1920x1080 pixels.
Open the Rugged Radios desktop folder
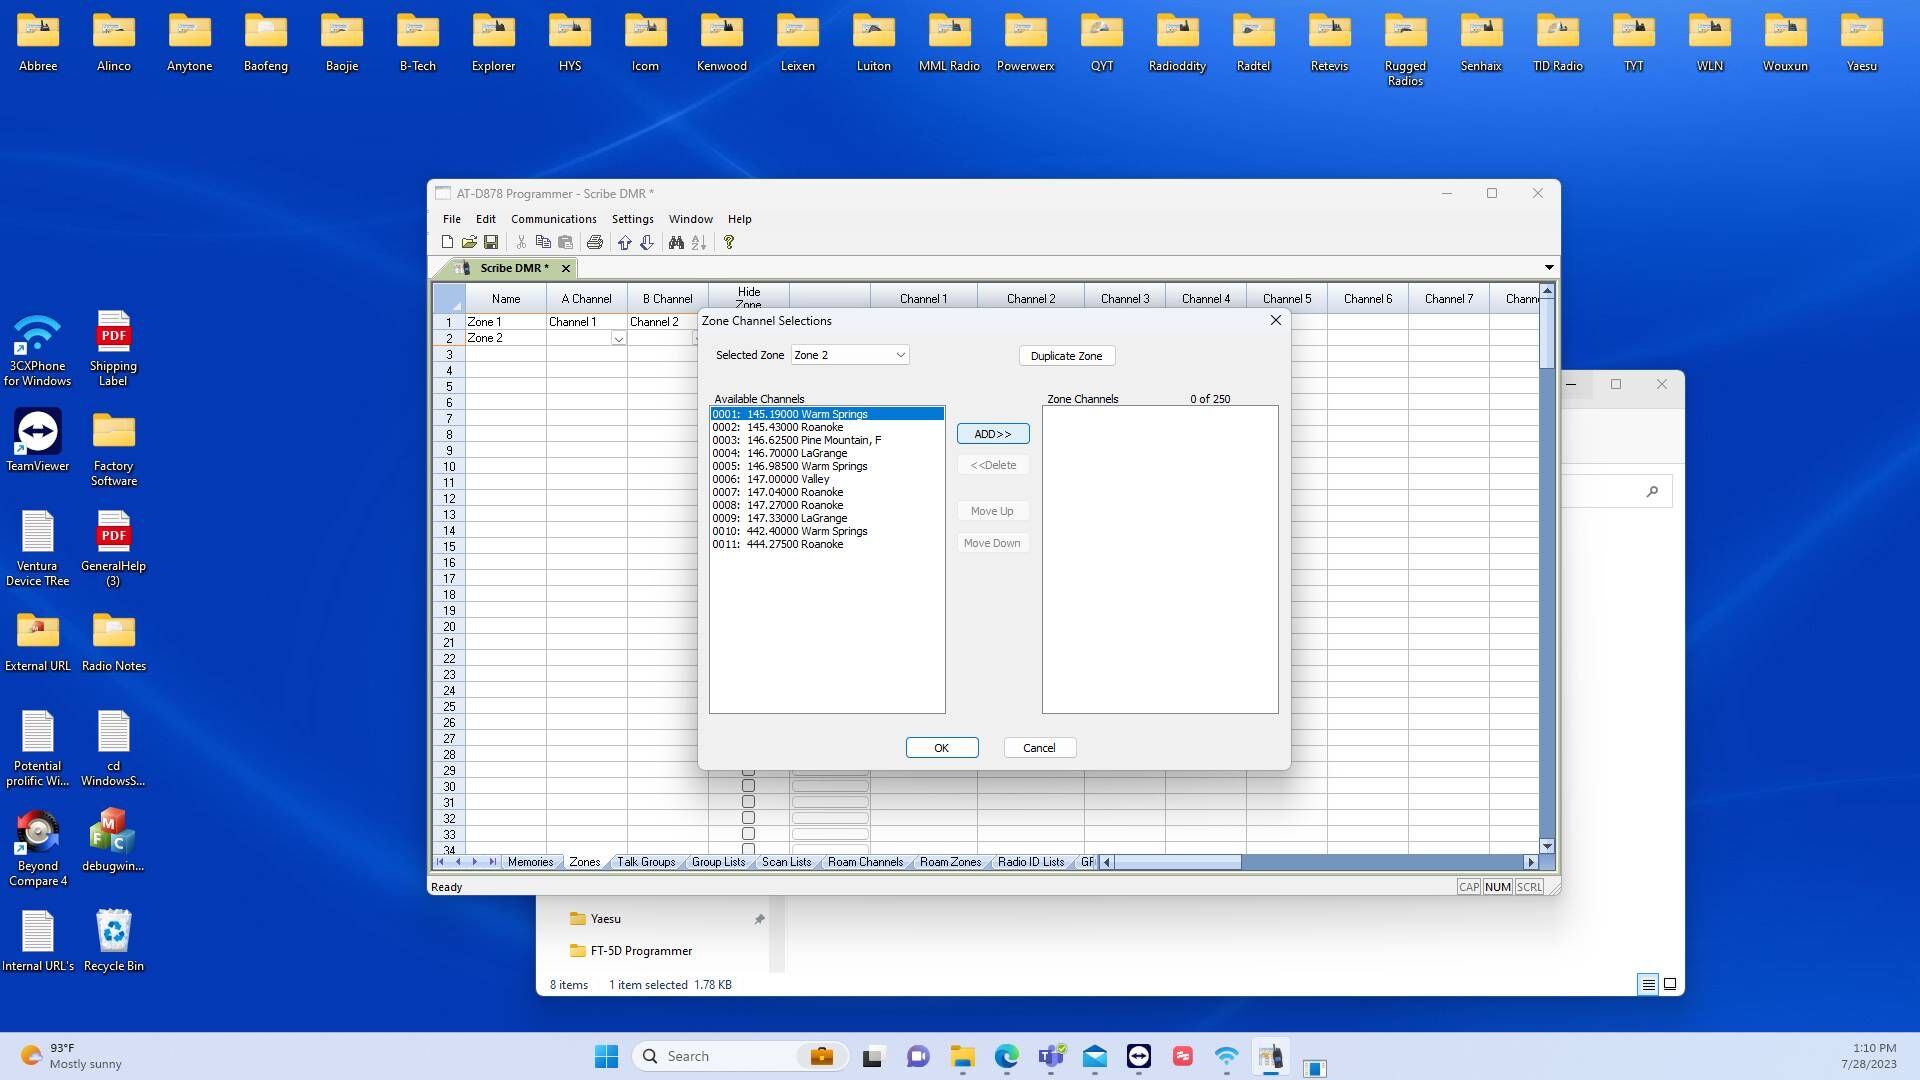pos(1405,50)
